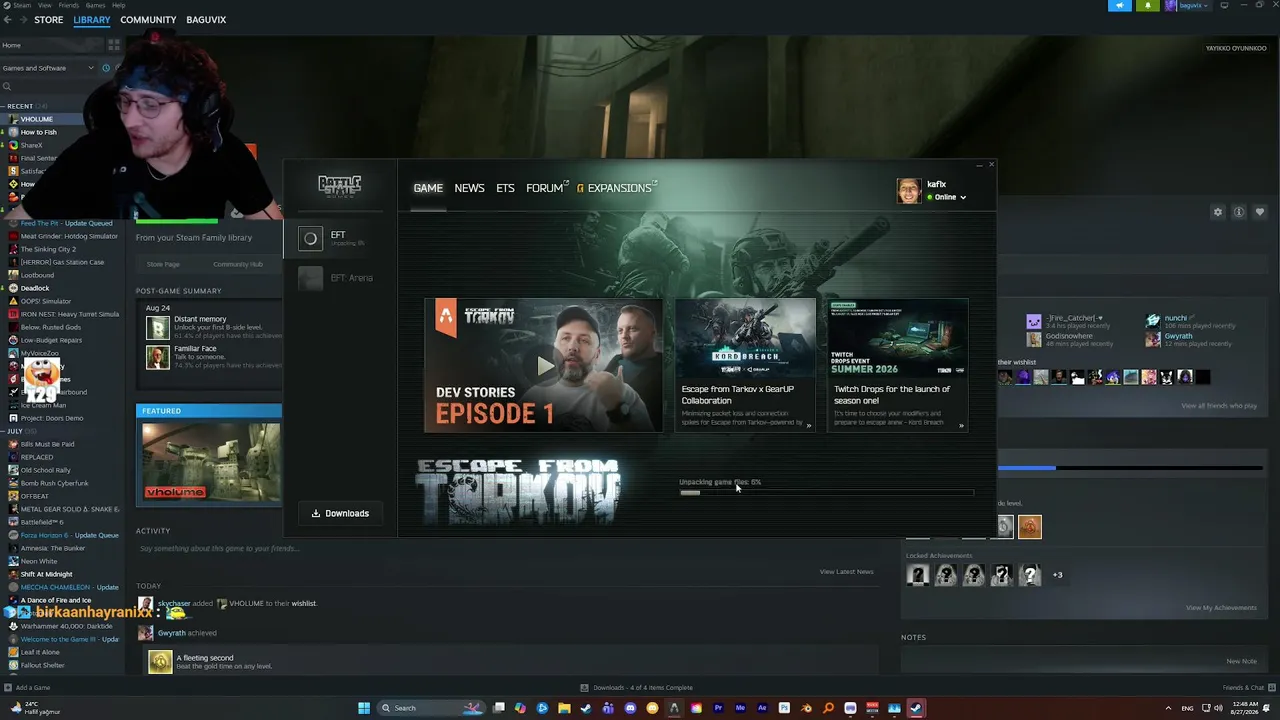
Task: Open the EXPANSIONS tab in launcher
Action: [x=617, y=188]
